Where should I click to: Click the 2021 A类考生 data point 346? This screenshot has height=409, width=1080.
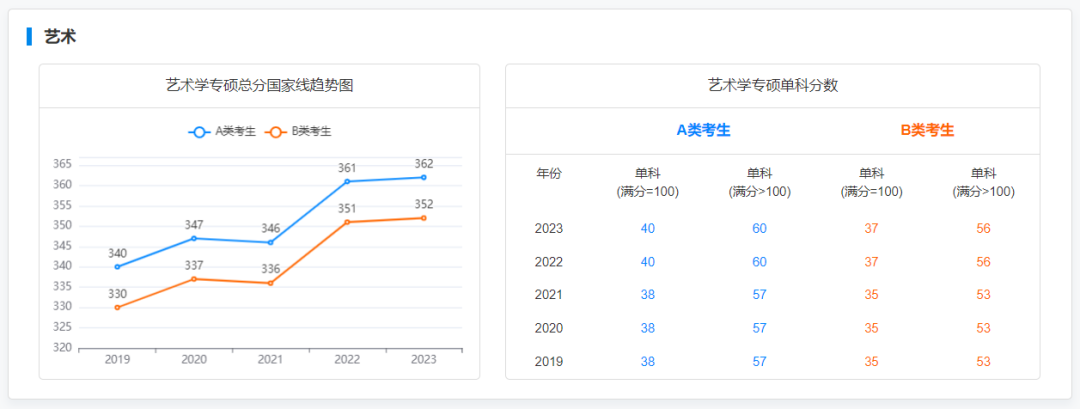click(x=270, y=242)
